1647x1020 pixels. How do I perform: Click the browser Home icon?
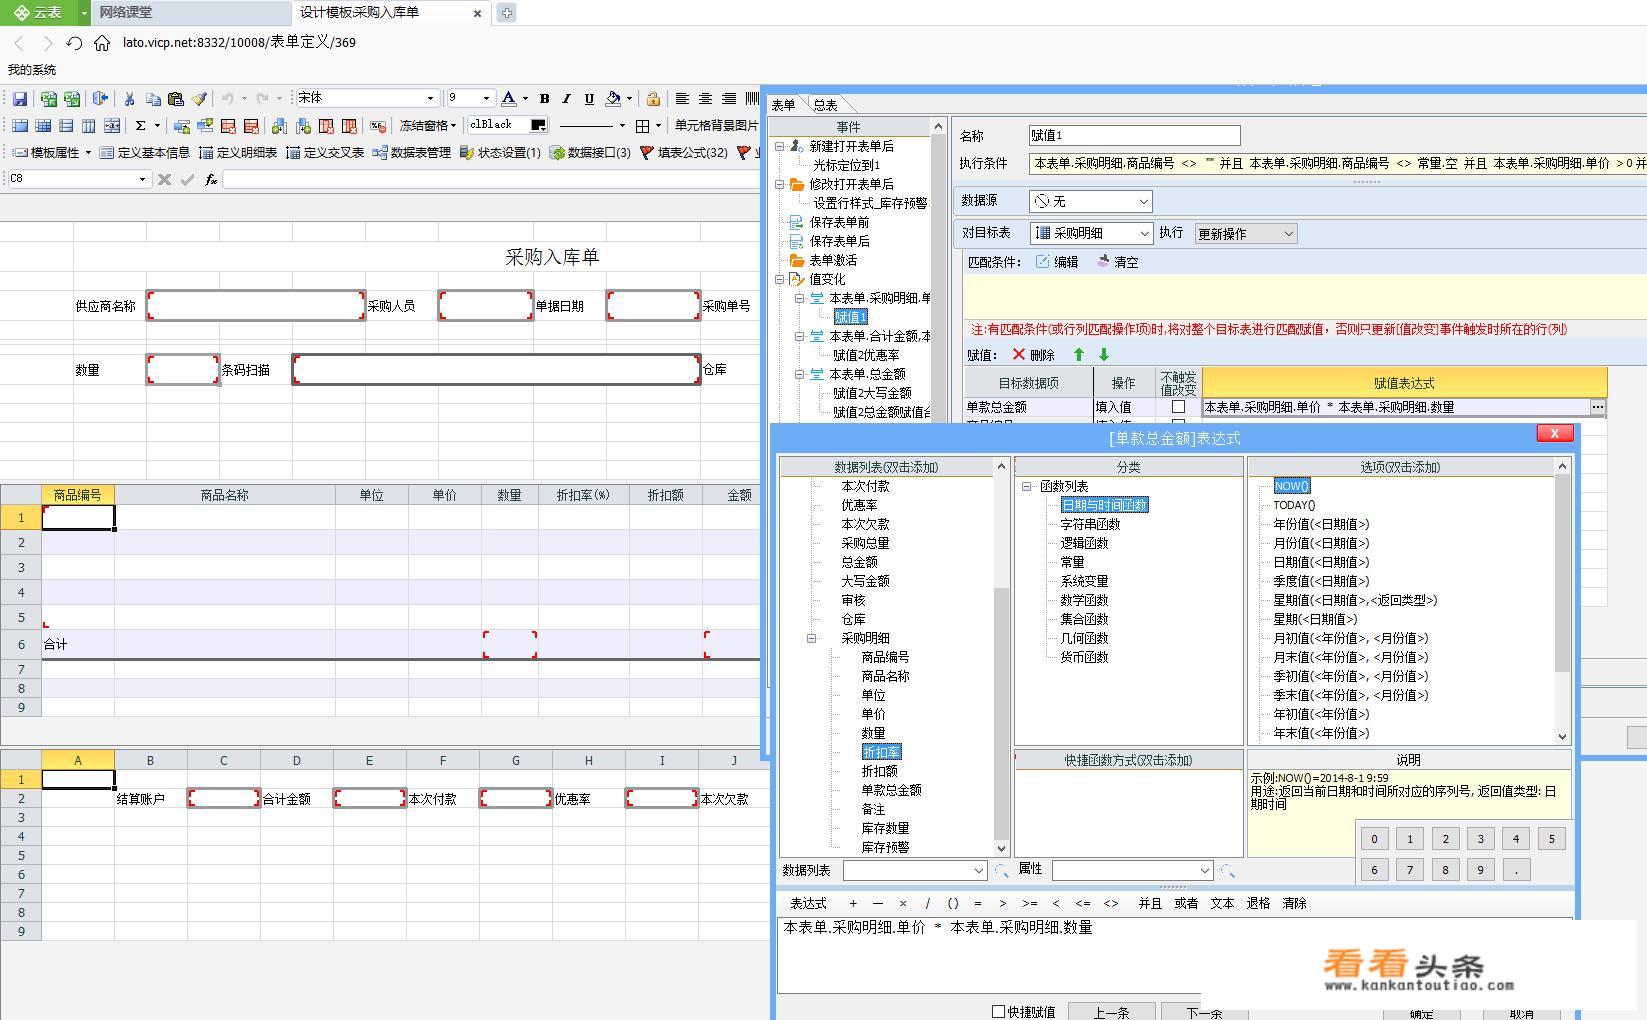pyautogui.click(x=101, y=42)
